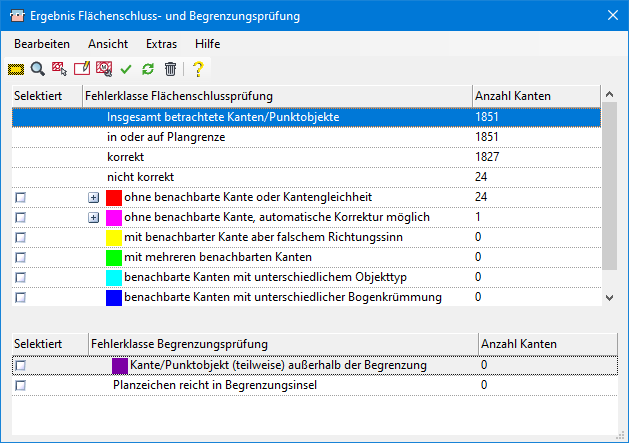629x443 pixels.
Task: Enable checkbox for 'Planzeichen reicht in Begrenzungsinsel'
Action: click(20, 386)
